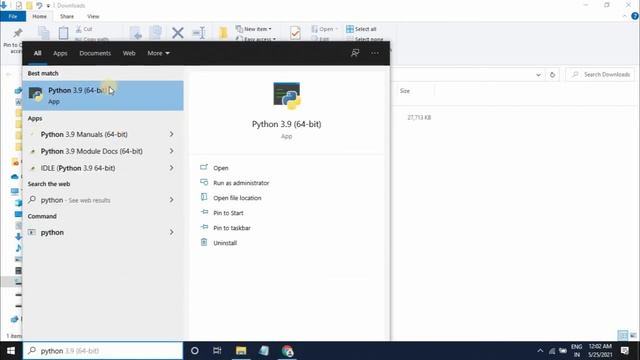This screenshot has height=360, width=640.
Task: Expand Python 3.9 Manuals chevron
Action: [x=171, y=134]
